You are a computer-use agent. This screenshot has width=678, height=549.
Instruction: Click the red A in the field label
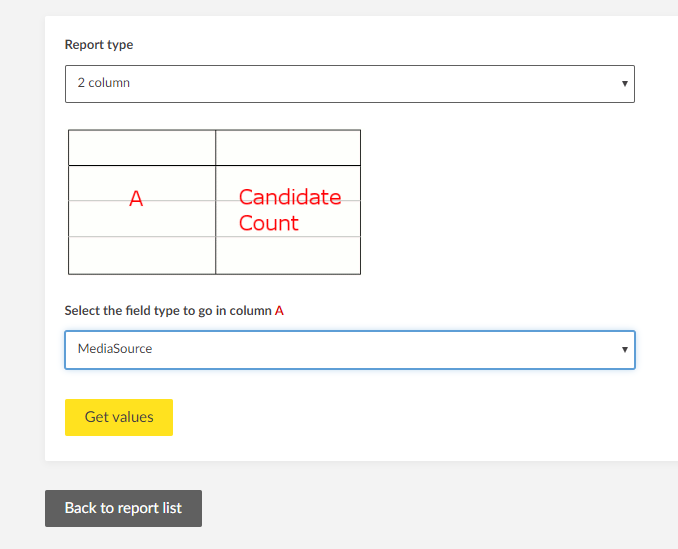pyautogui.click(x=280, y=311)
